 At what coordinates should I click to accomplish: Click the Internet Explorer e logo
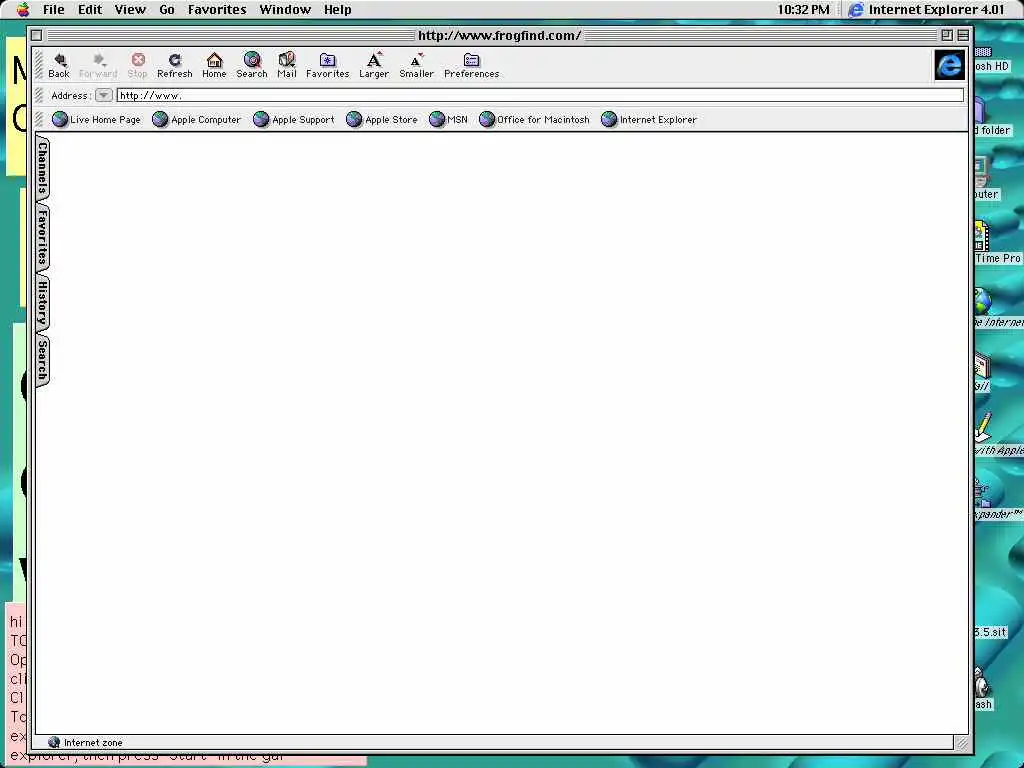(949, 65)
